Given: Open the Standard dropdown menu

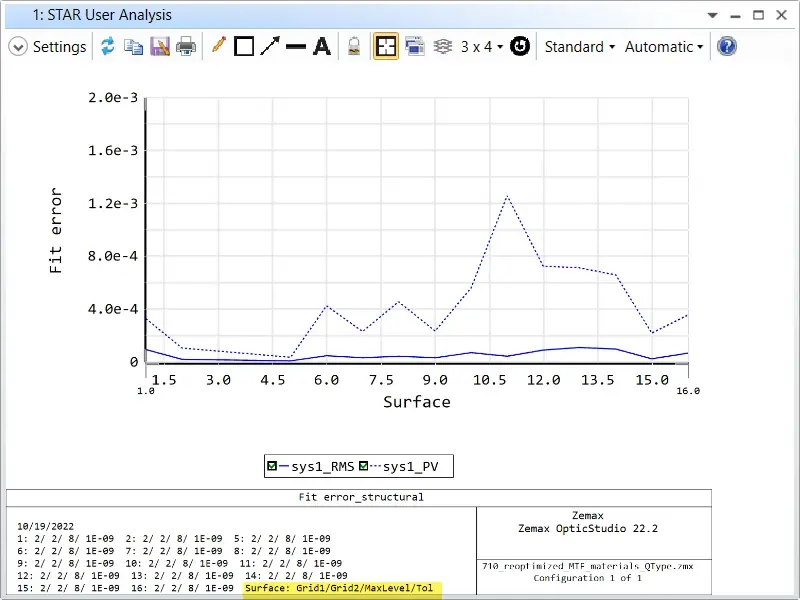Looking at the screenshot, I should 580,47.
